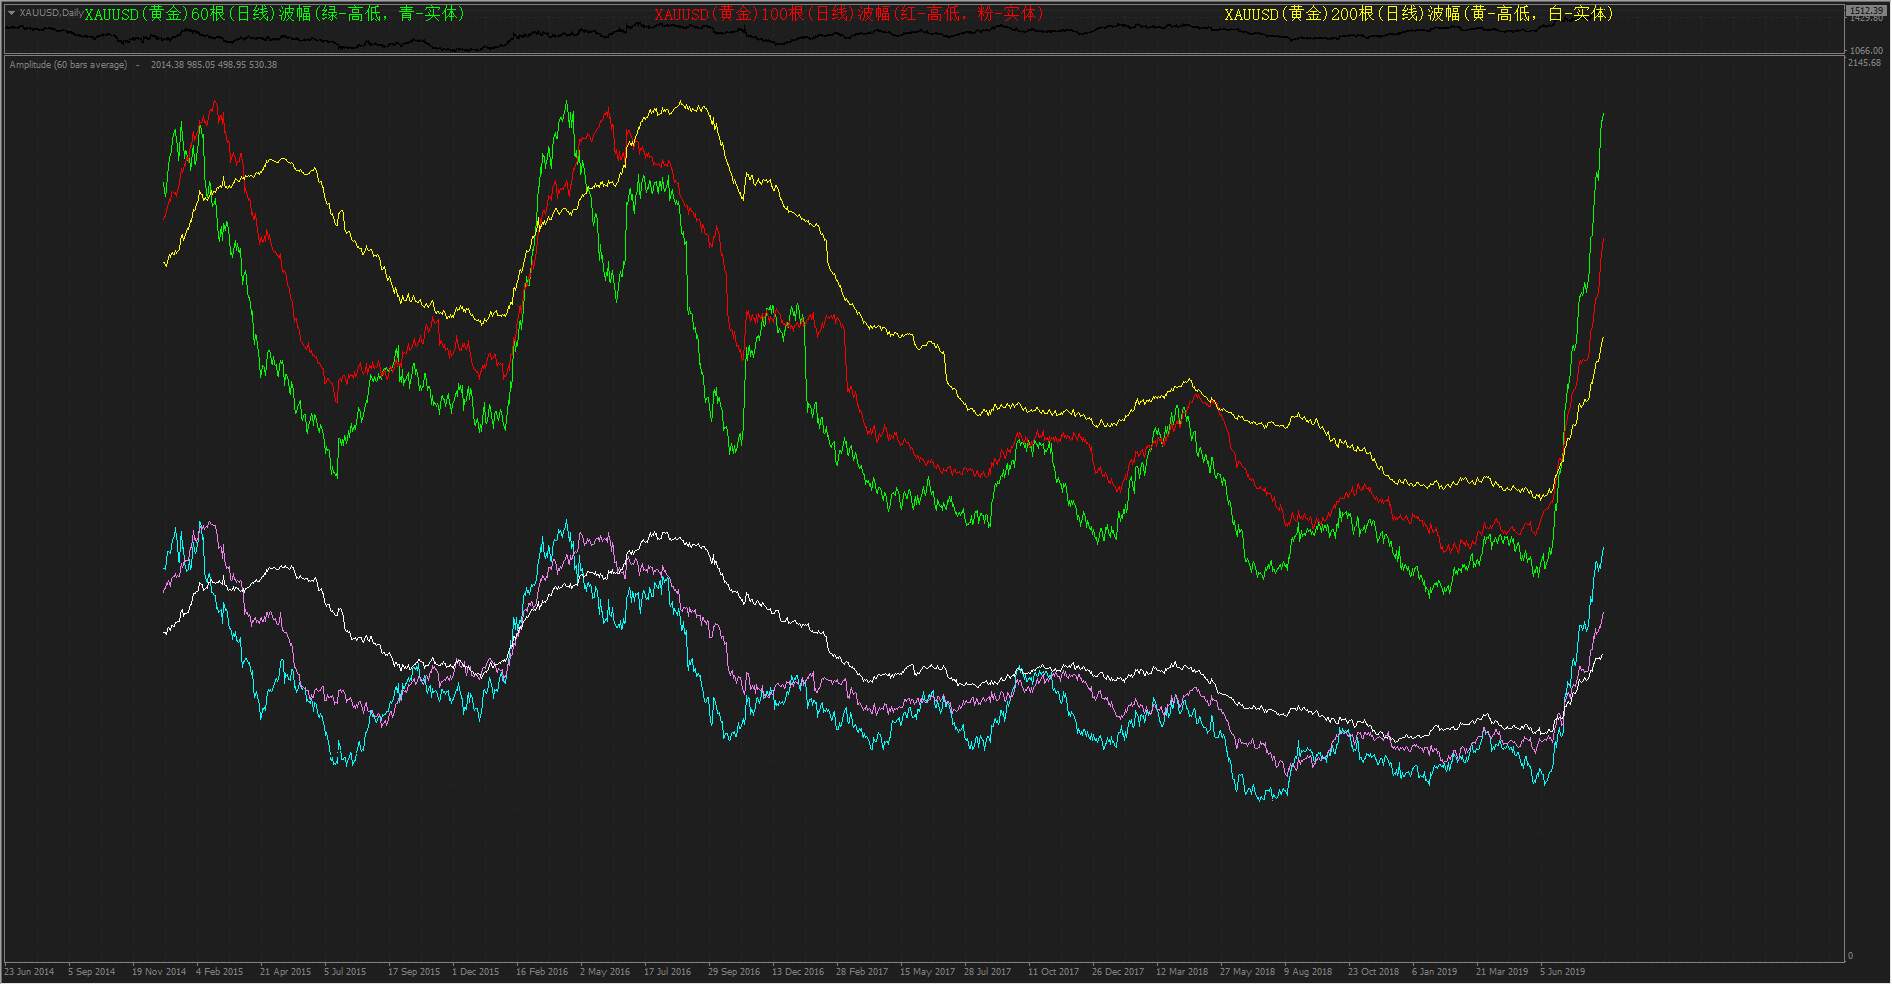Image resolution: width=1892 pixels, height=985 pixels.
Task: Click the 5 Sep 2014 date label
Action: coord(92,972)
